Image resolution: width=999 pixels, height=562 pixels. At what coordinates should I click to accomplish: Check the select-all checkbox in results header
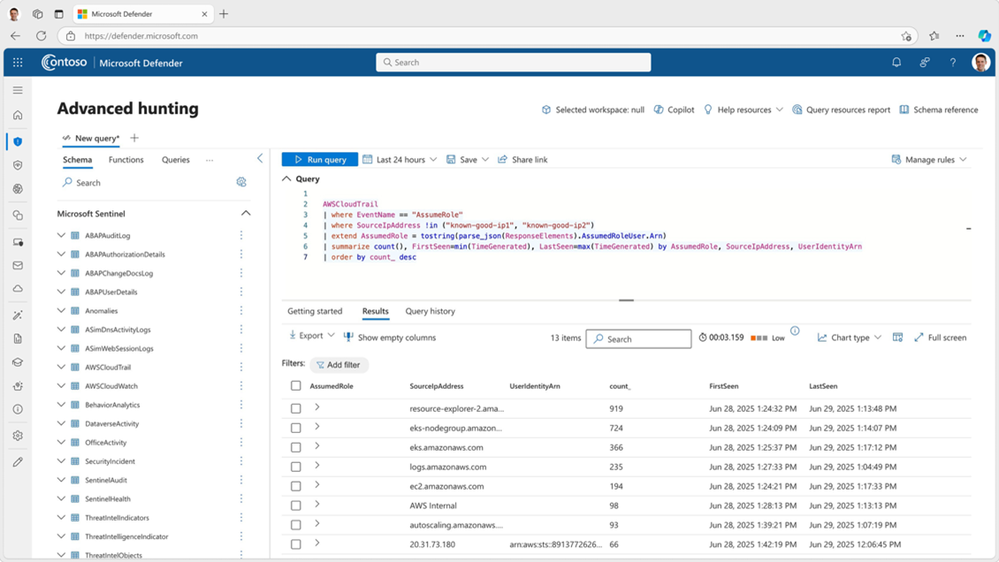click(x=296, y=386)
